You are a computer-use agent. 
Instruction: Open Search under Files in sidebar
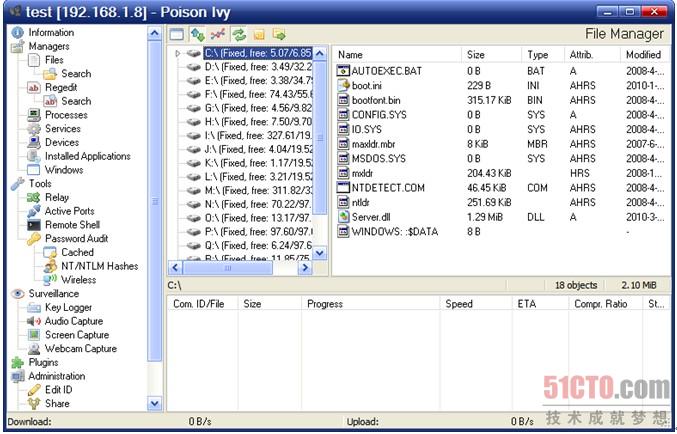pos(76,74)
